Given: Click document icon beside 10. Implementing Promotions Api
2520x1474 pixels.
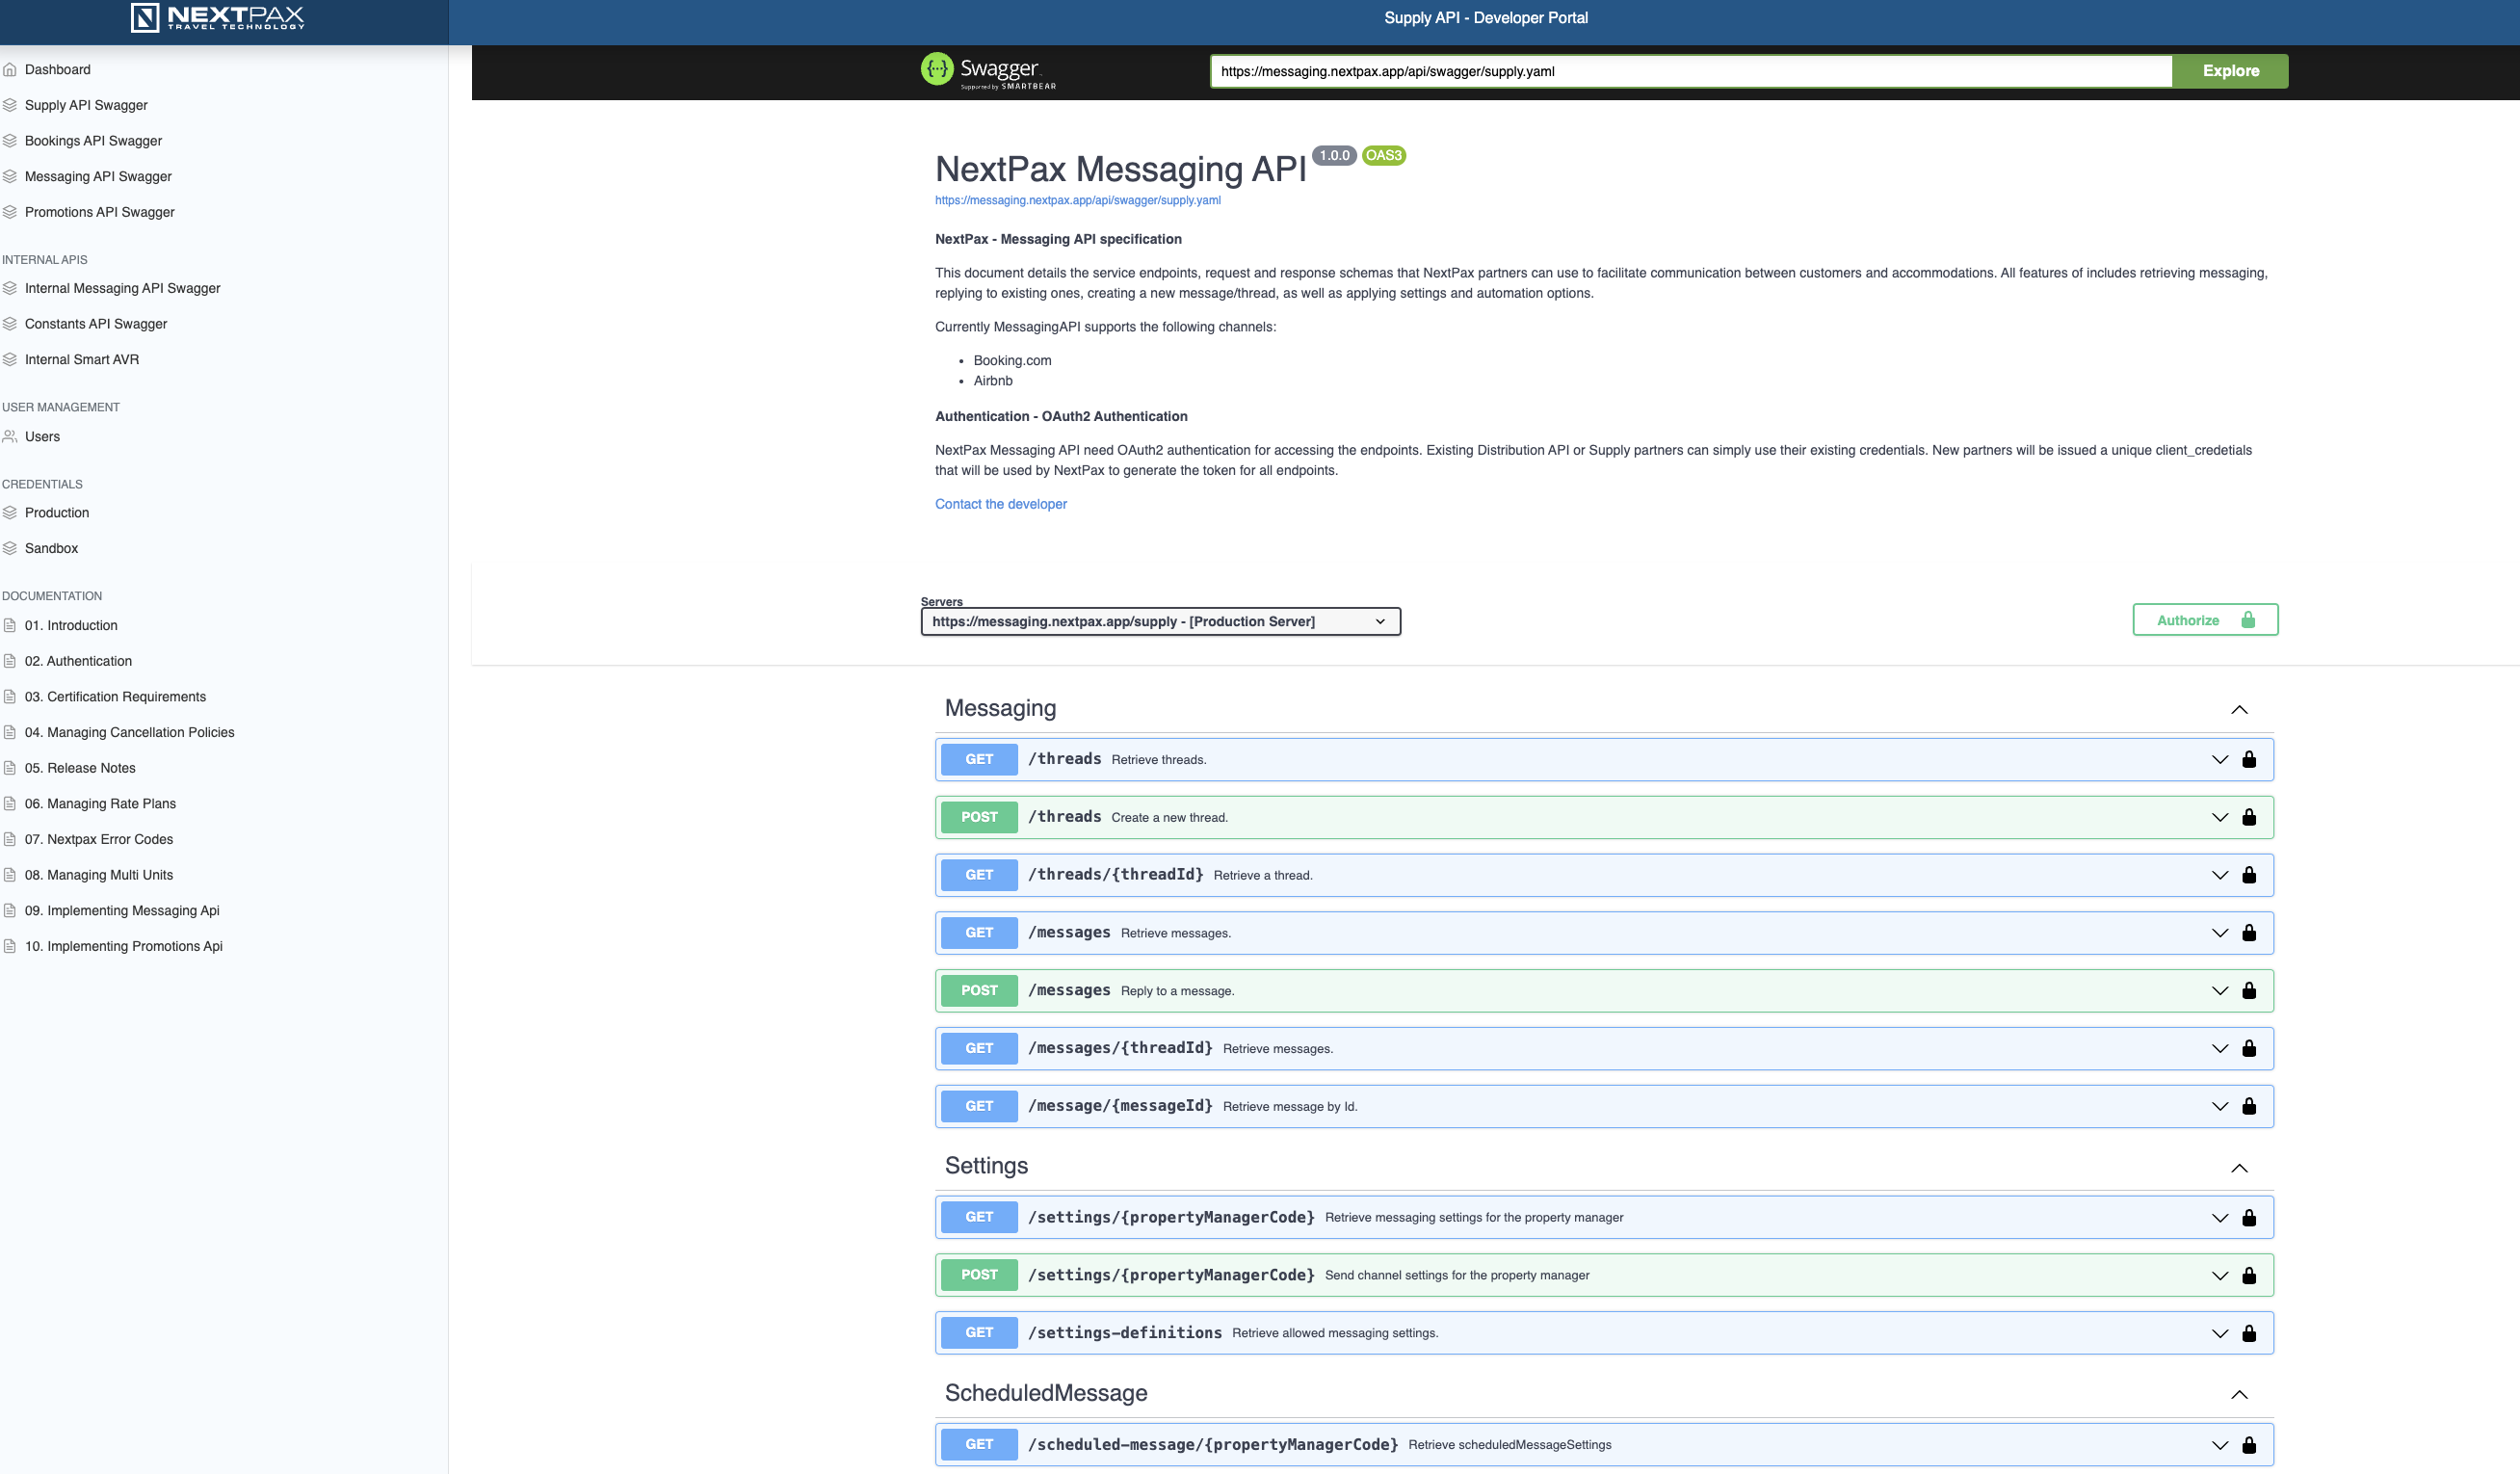Looking at the screenshot, I should click(x=10, y=946).
